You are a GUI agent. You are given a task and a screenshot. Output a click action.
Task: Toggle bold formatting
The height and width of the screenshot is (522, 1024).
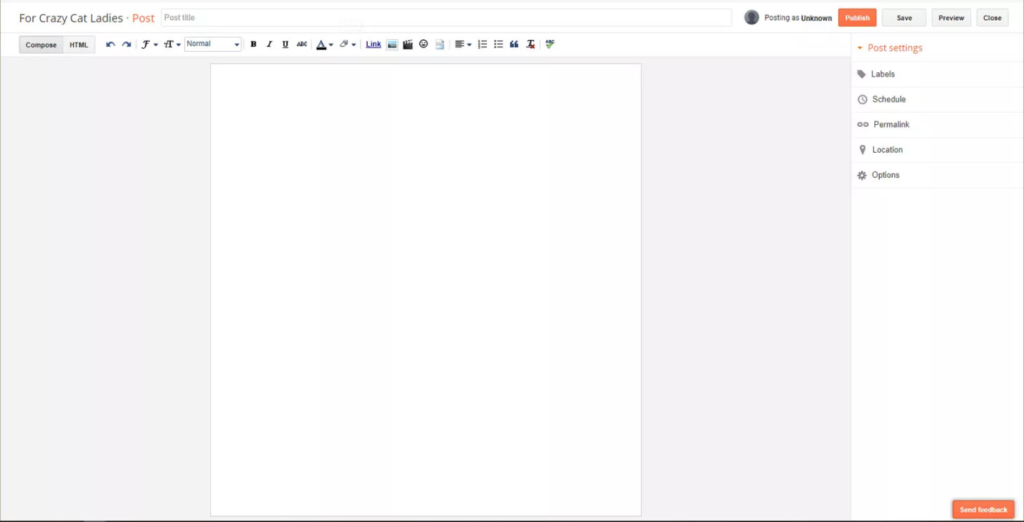click(x=253, y=44)
